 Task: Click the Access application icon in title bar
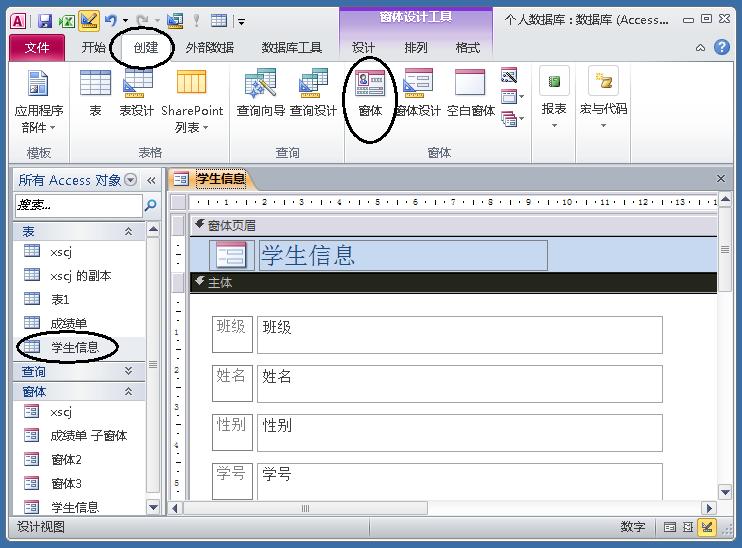point(18,21)
